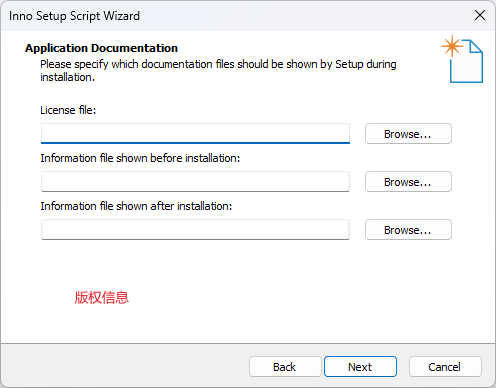Click the 'Please specify which documentation files' description
This screenshot has height=388, width=496.
tap(218, 70)
